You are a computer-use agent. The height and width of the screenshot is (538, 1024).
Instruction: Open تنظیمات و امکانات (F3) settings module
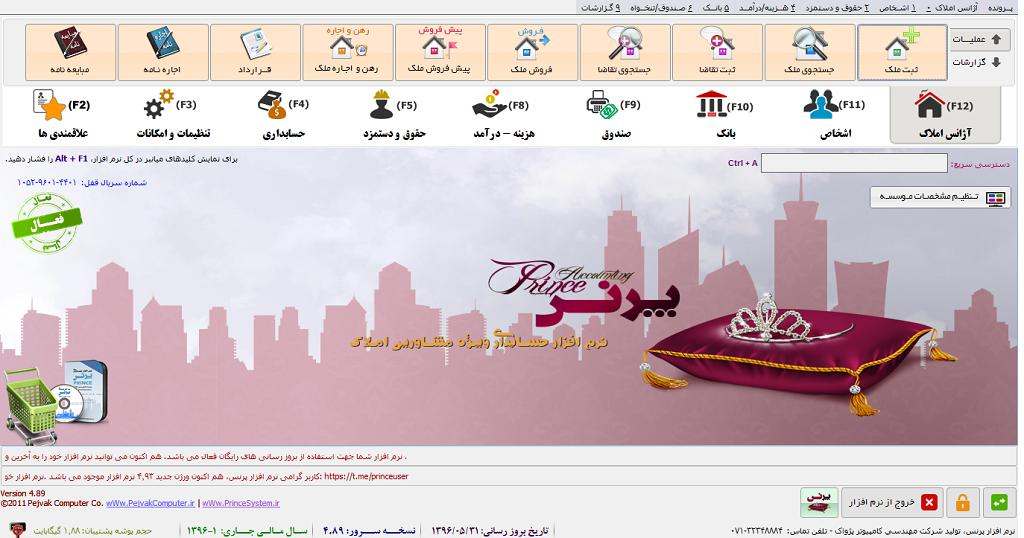(x=173, y=116)
